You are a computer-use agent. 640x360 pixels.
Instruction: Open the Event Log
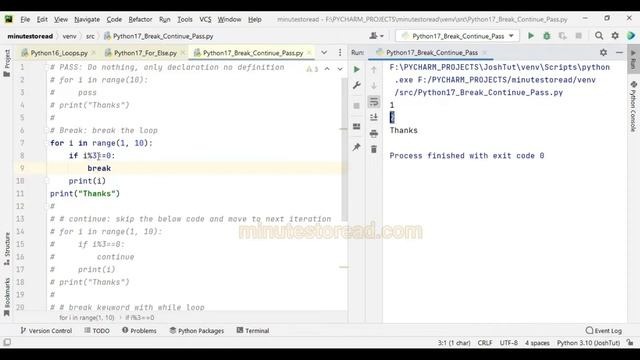pyautogui.click(x=604, y=331)
